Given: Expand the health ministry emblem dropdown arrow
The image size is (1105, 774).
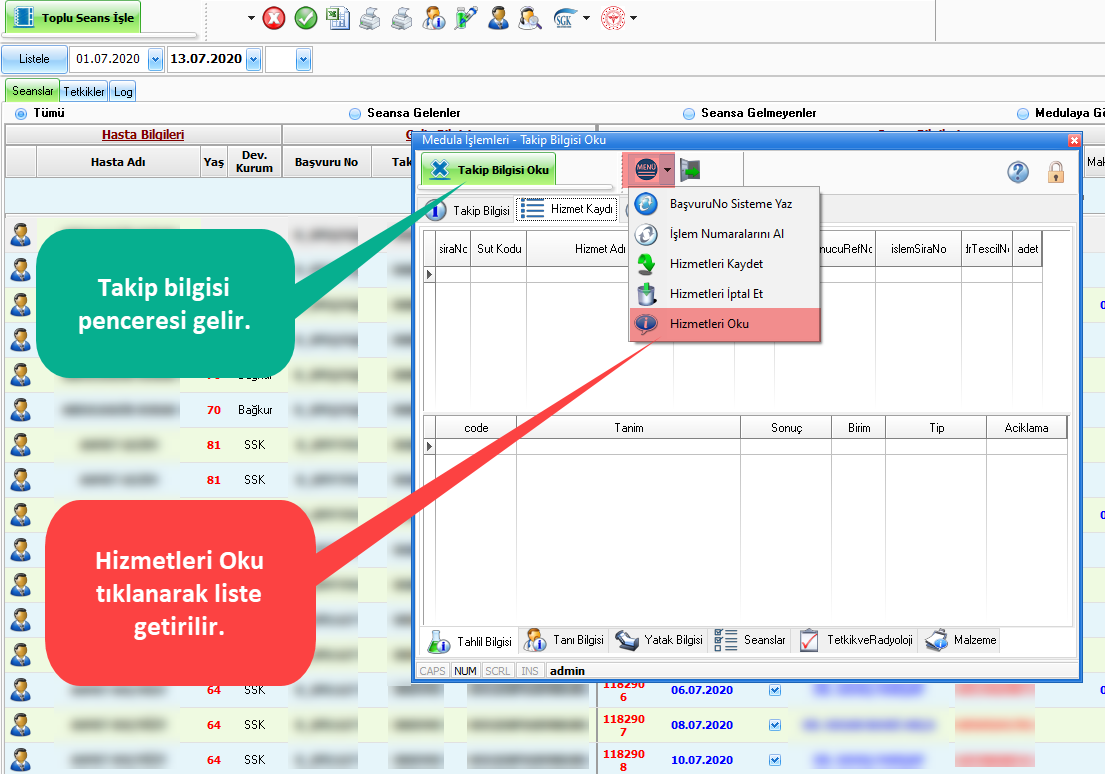Looking at the screenshot, I should click(x=634, y=18).
